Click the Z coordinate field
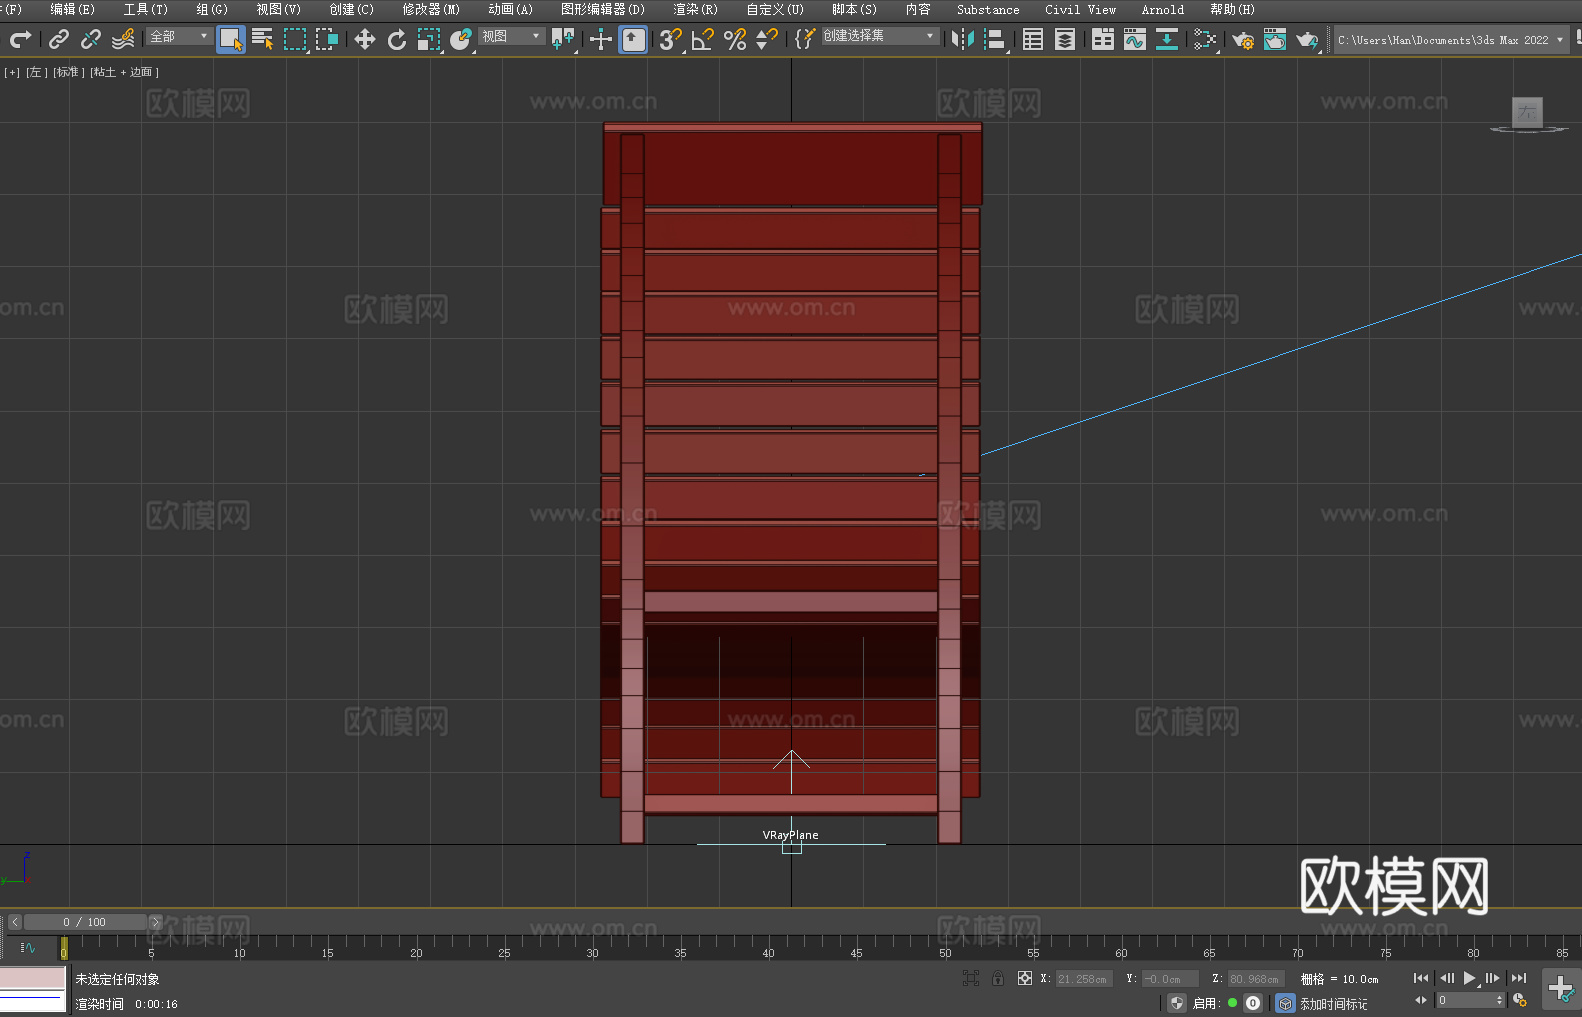1582x1017 pixels. coord(1254,979)
